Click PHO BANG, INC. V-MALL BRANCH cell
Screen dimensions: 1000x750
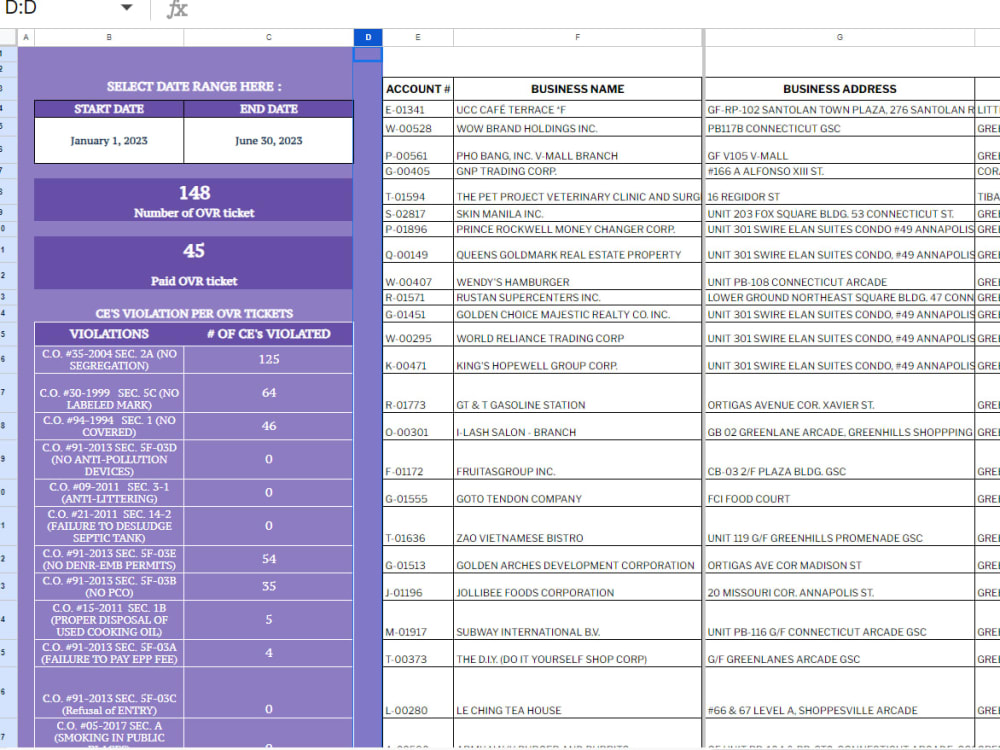[578, 150]
